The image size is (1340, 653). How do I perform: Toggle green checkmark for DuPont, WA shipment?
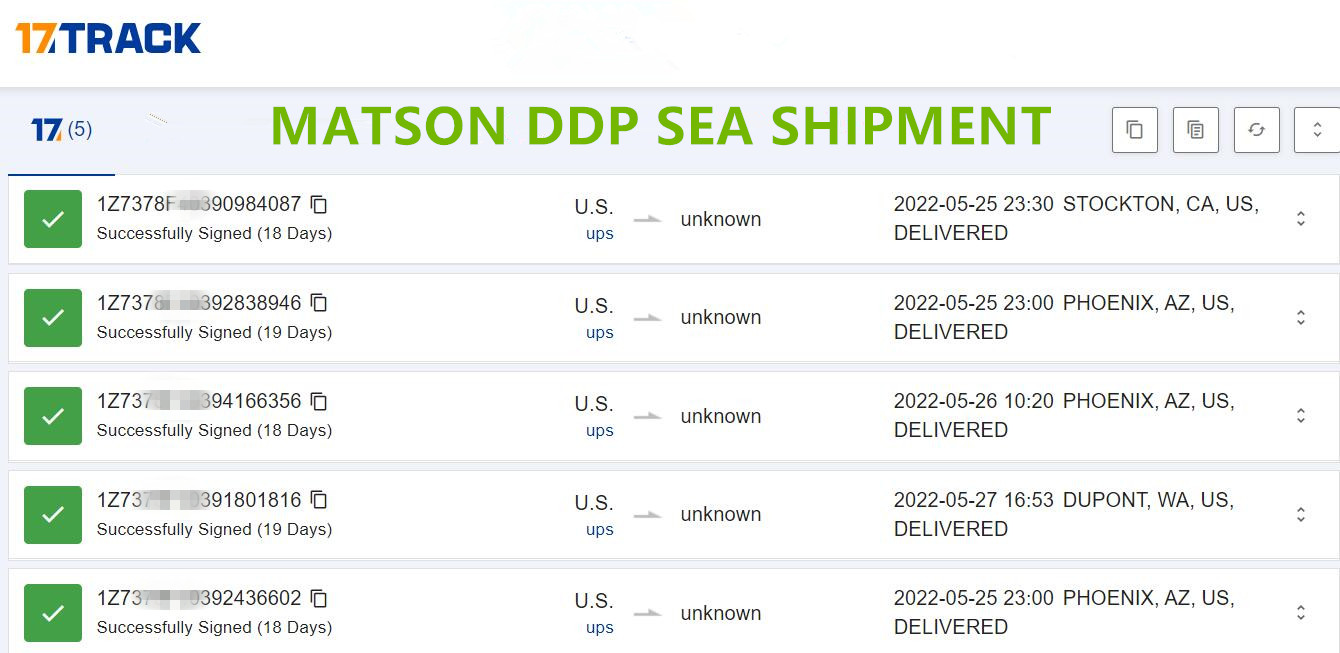[x=53, y=514]
